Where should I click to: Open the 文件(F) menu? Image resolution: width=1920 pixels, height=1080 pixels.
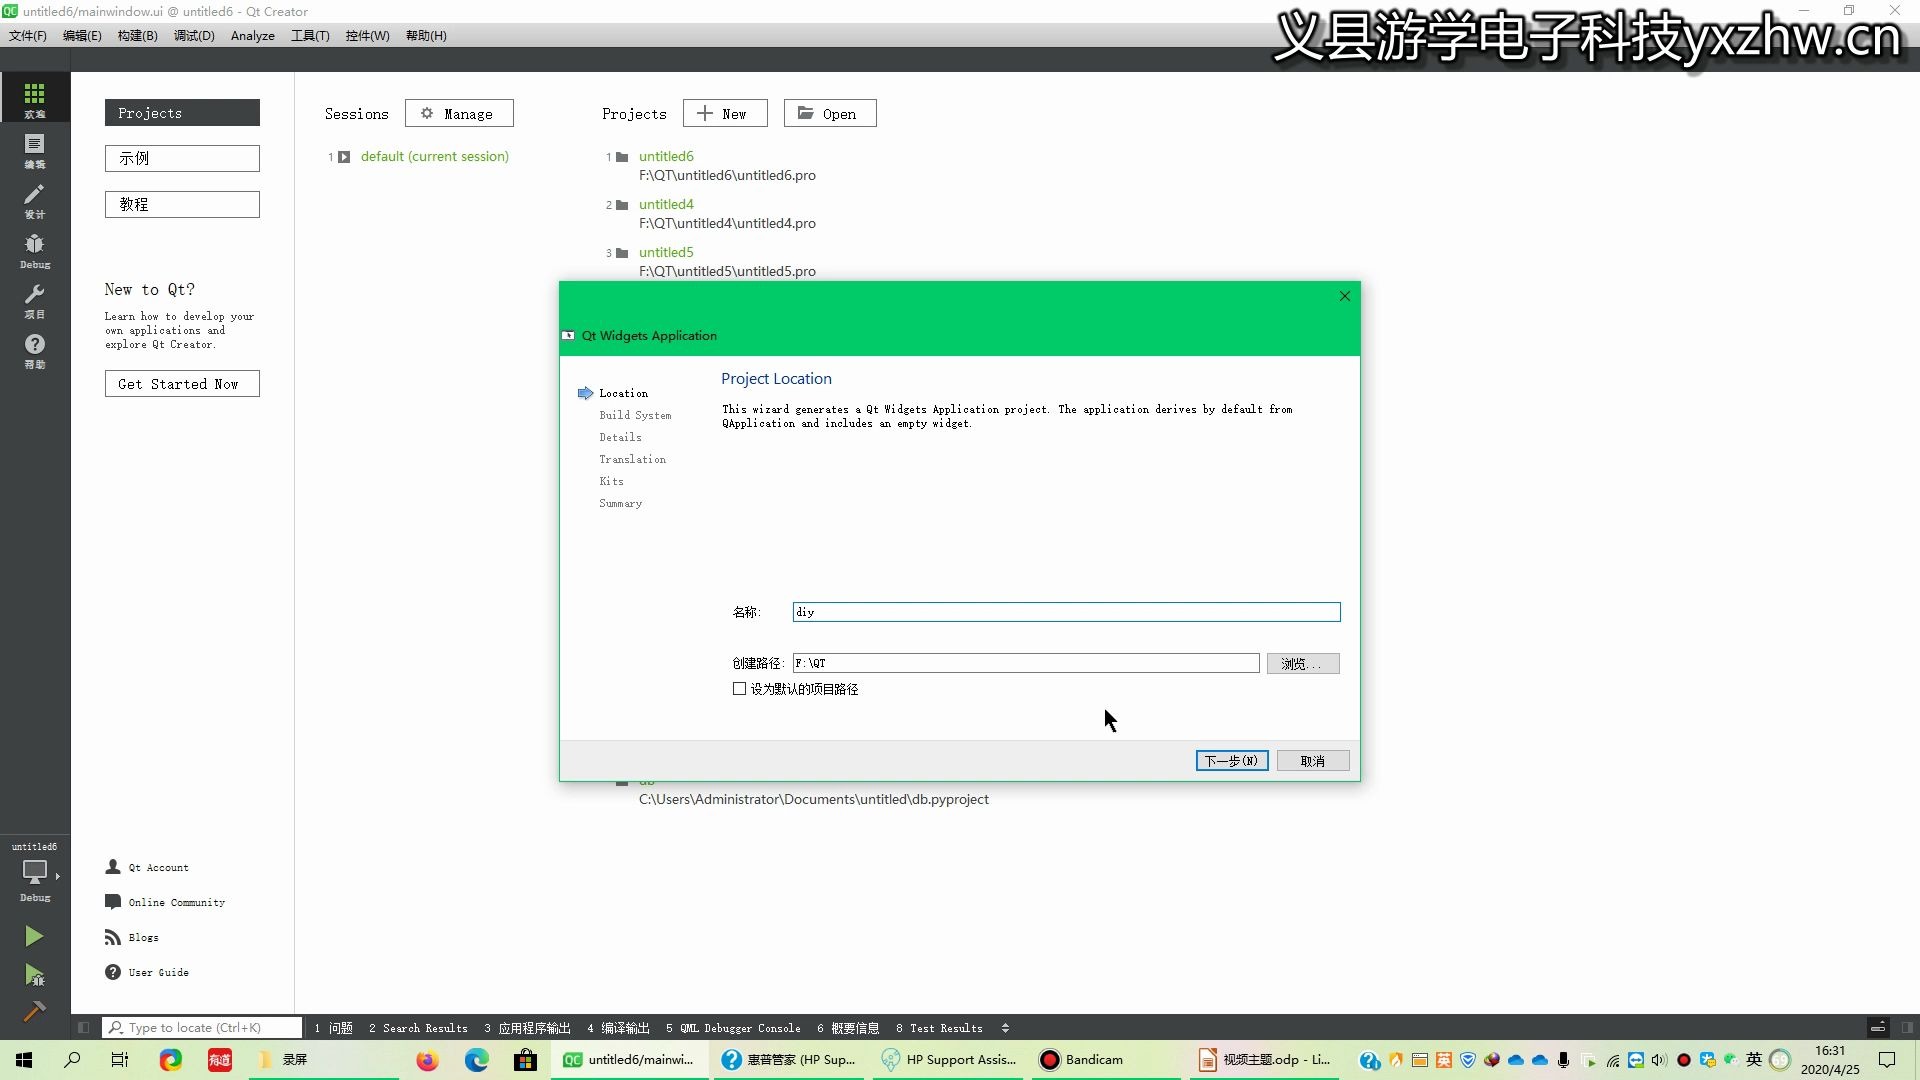click(x=28, y=35)
